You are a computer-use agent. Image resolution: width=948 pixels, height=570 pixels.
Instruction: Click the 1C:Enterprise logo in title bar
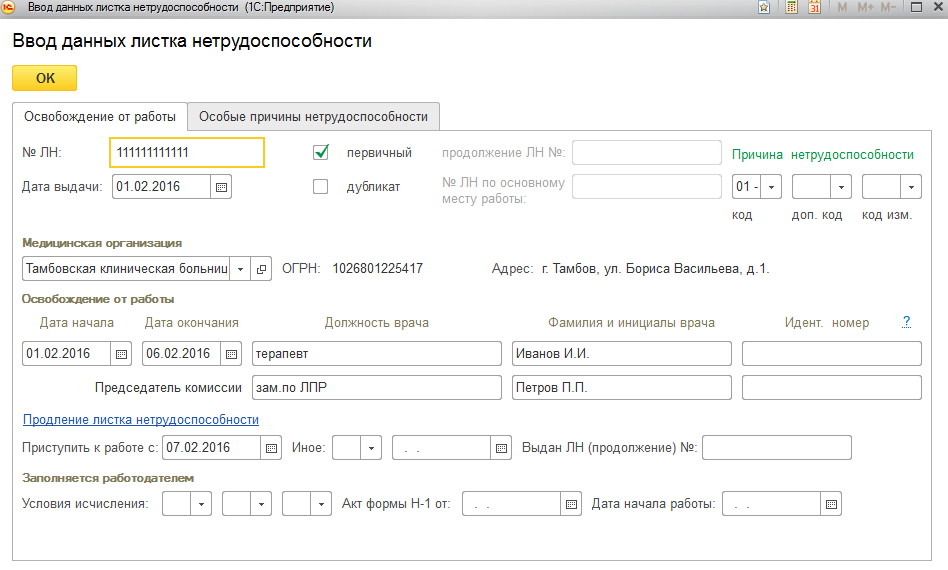click(x=8, y=7)
